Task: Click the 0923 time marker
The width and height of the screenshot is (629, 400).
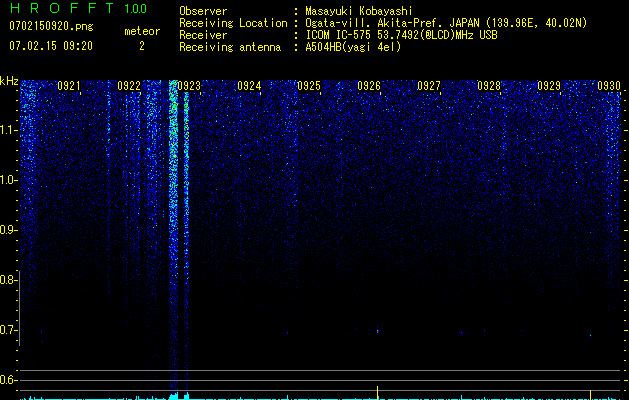Action: 189,86
